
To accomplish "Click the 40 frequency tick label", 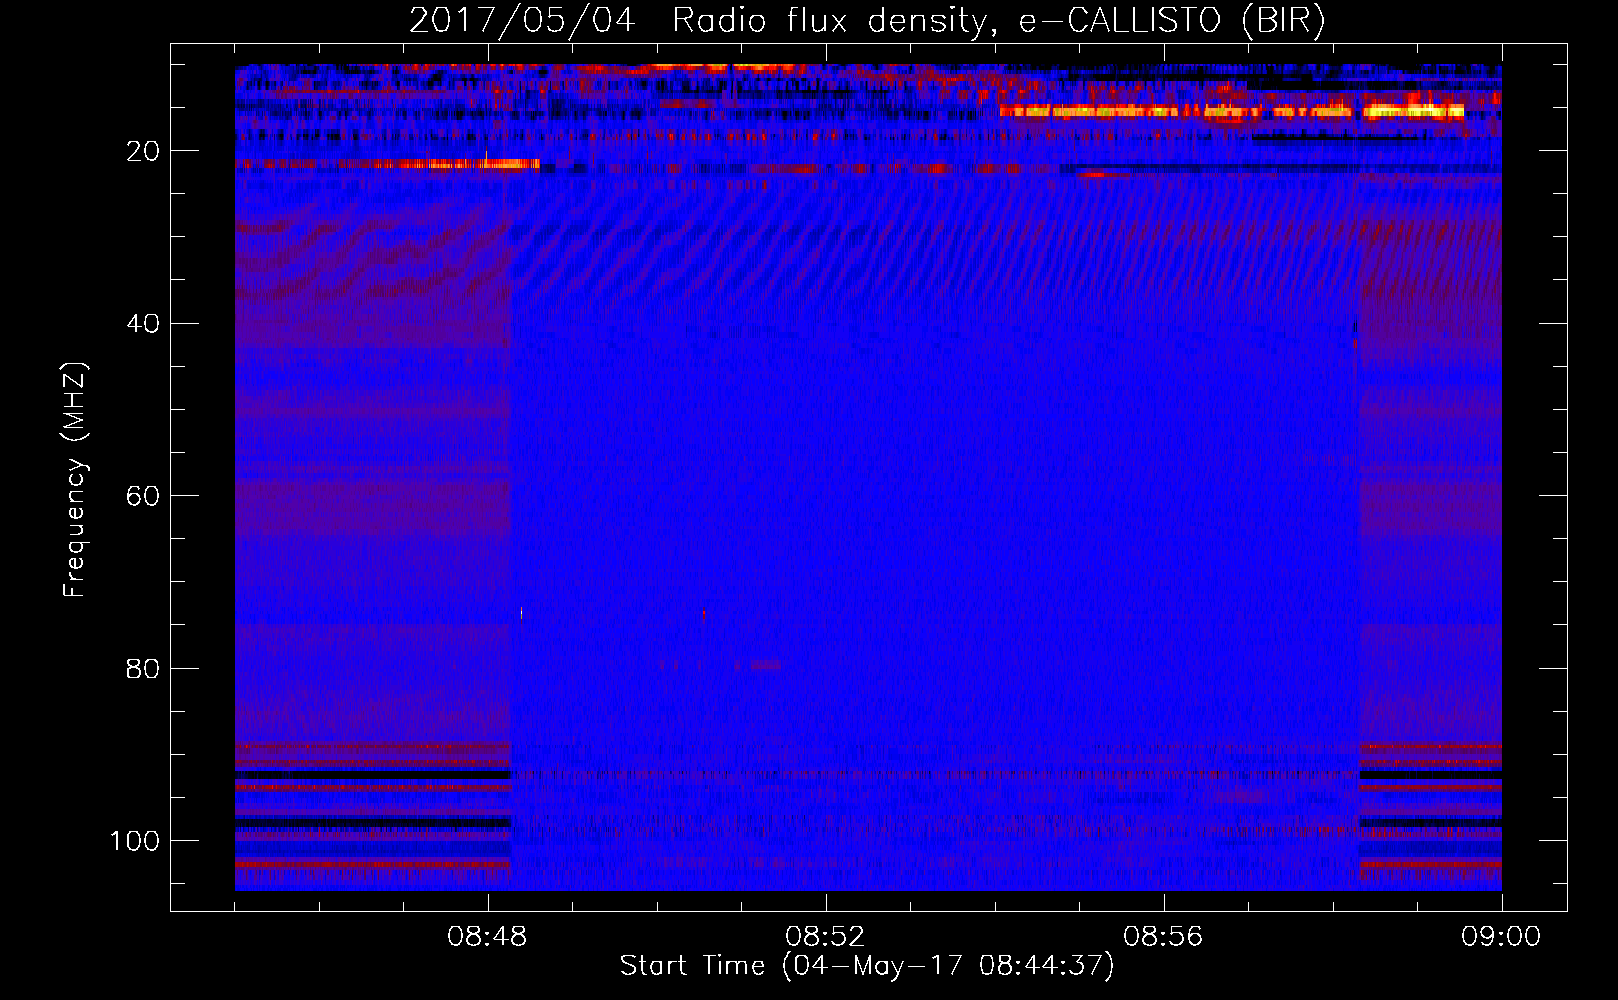I will click(x=144, y=324).
